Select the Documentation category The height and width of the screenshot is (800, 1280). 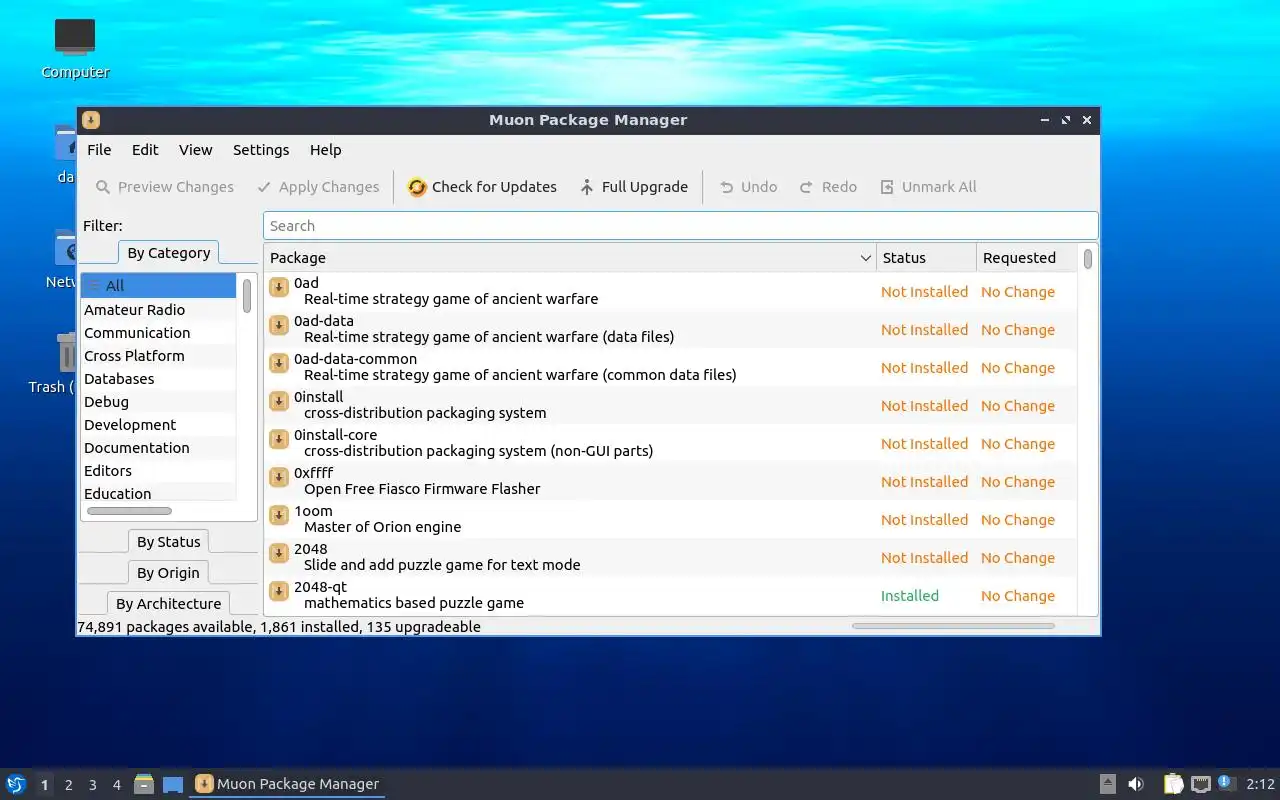158,448
